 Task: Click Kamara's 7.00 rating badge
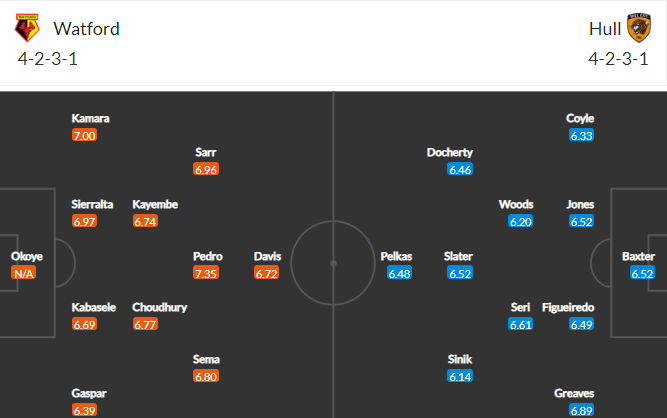coord(84,136)
